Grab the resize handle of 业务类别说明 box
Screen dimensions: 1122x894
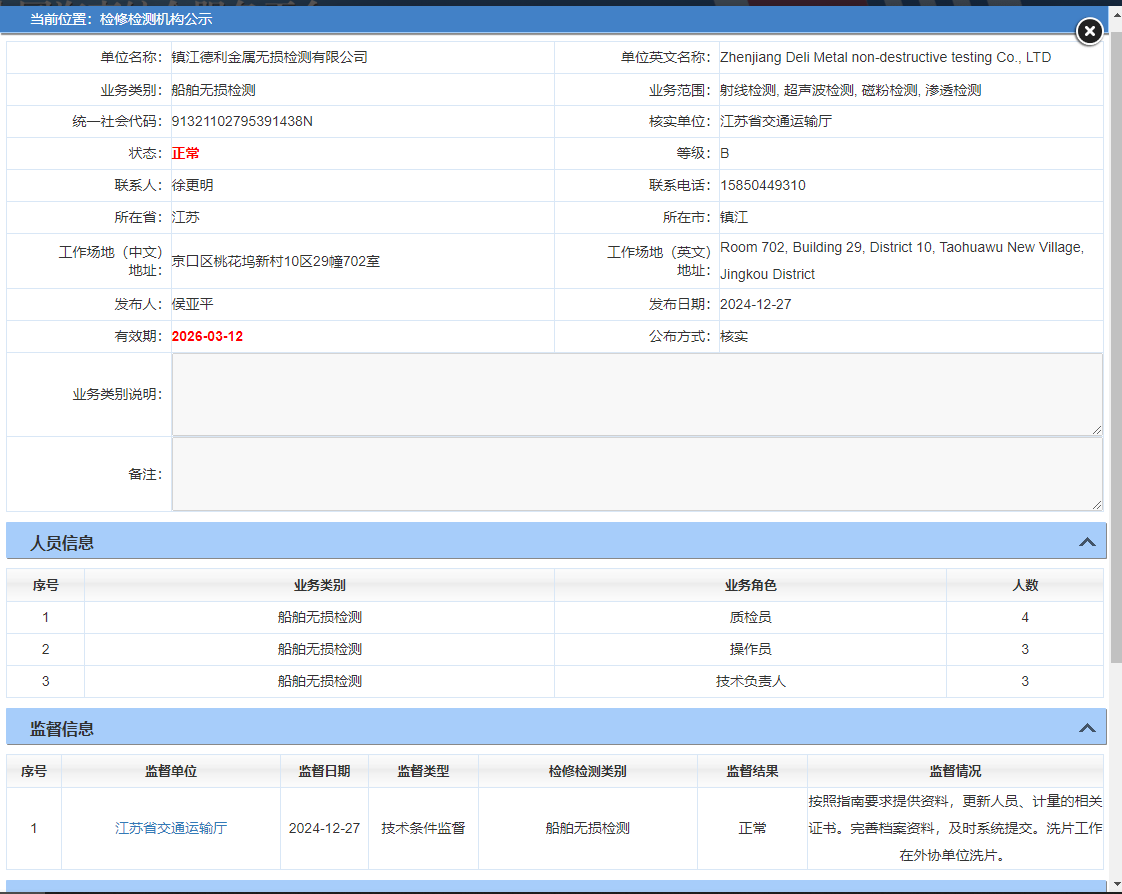click(1097, 429)
